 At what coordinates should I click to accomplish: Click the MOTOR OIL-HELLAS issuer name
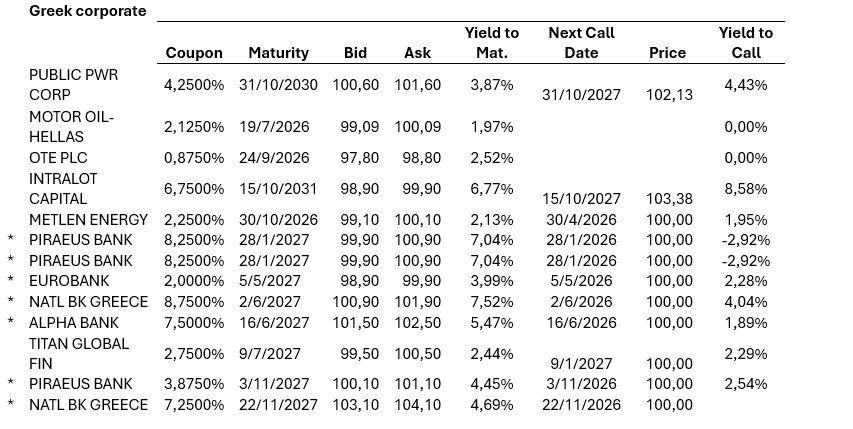pos(72,127)
